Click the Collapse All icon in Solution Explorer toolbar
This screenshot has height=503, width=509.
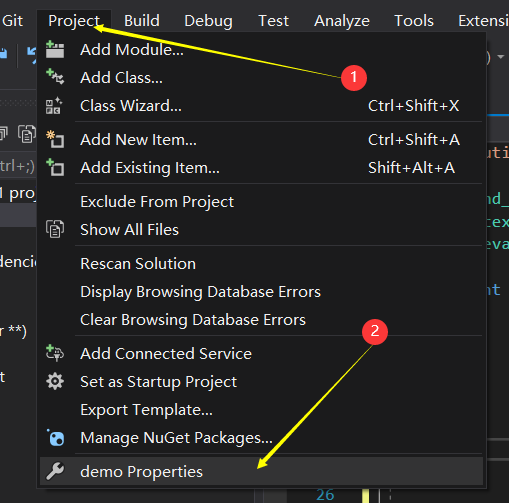3,133
